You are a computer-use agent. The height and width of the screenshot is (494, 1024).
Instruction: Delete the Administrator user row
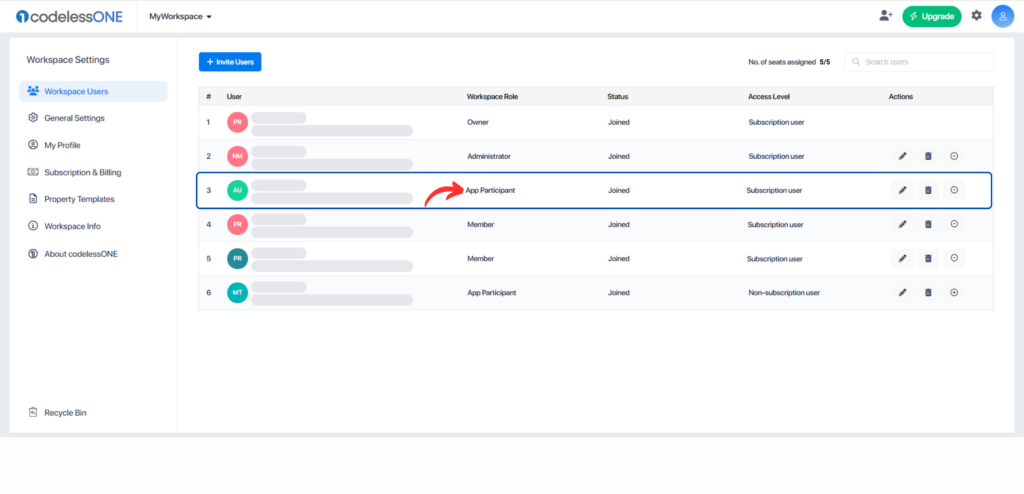pyautogui.click(x=928, y=156)
